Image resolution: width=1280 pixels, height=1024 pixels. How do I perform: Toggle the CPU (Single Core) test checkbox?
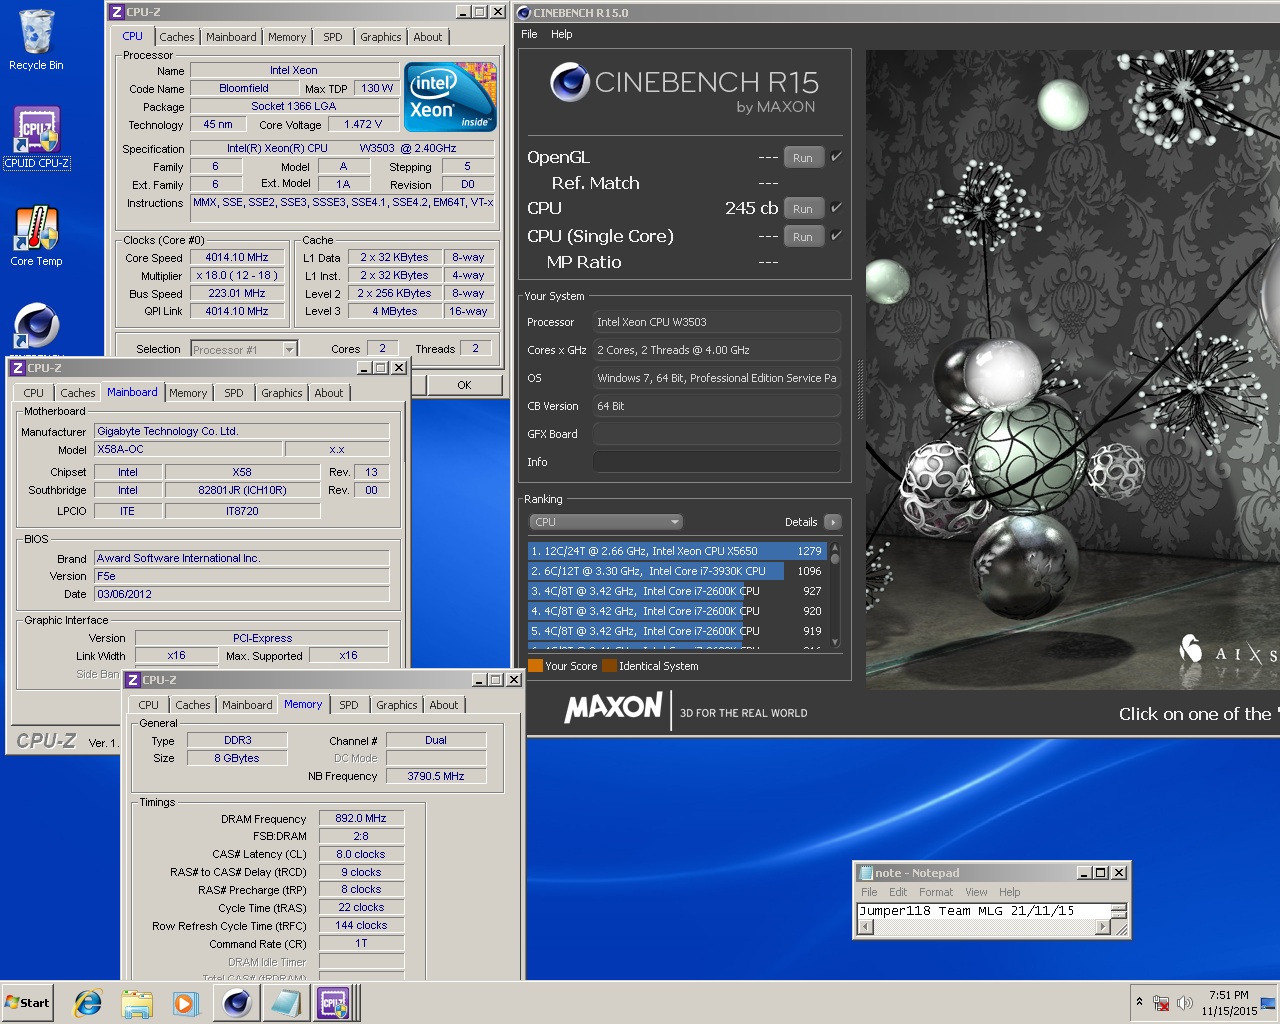[836, 236]
